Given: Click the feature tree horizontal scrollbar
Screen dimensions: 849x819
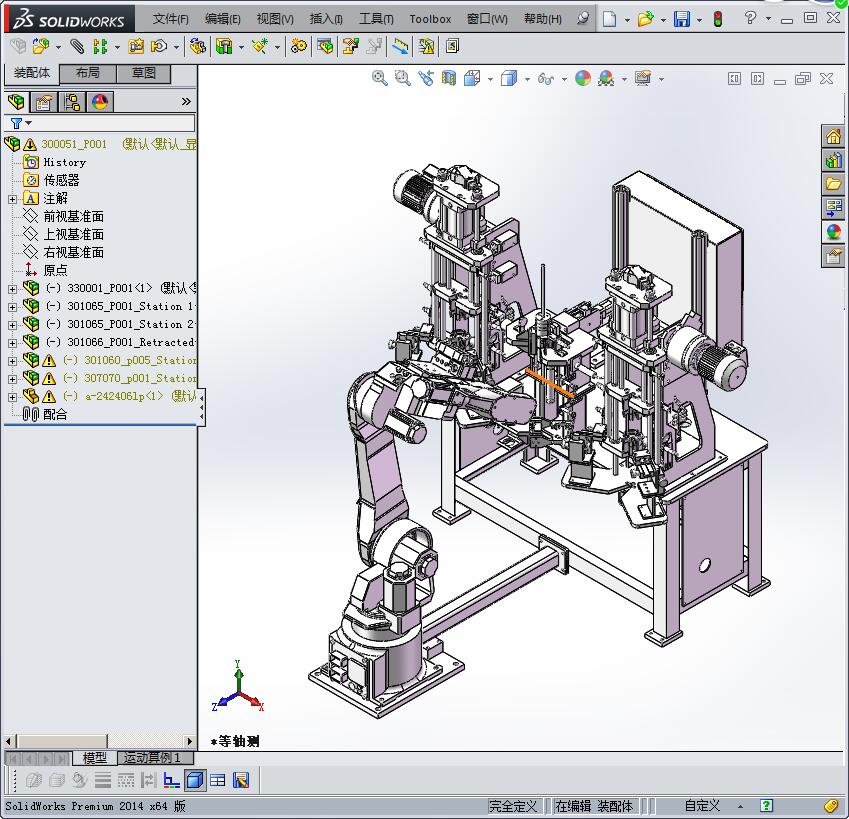Looking at the screenshot, I should coord(100,741).
